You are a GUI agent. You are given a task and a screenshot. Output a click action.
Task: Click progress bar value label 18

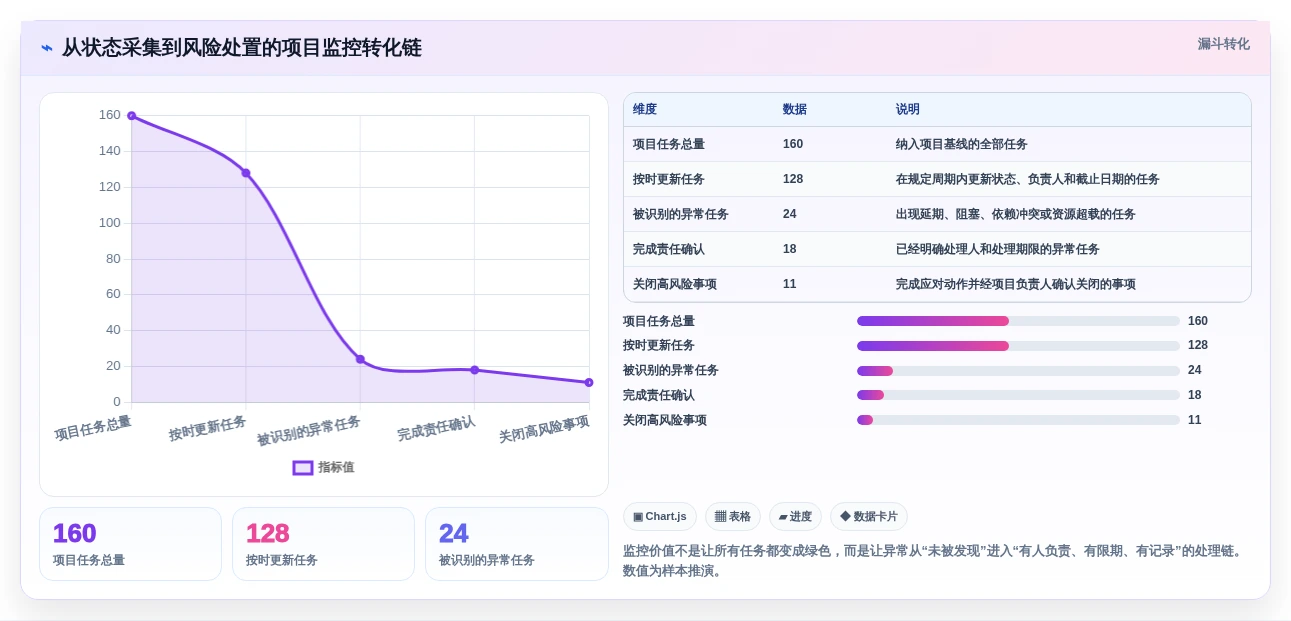pos(1195,395)
